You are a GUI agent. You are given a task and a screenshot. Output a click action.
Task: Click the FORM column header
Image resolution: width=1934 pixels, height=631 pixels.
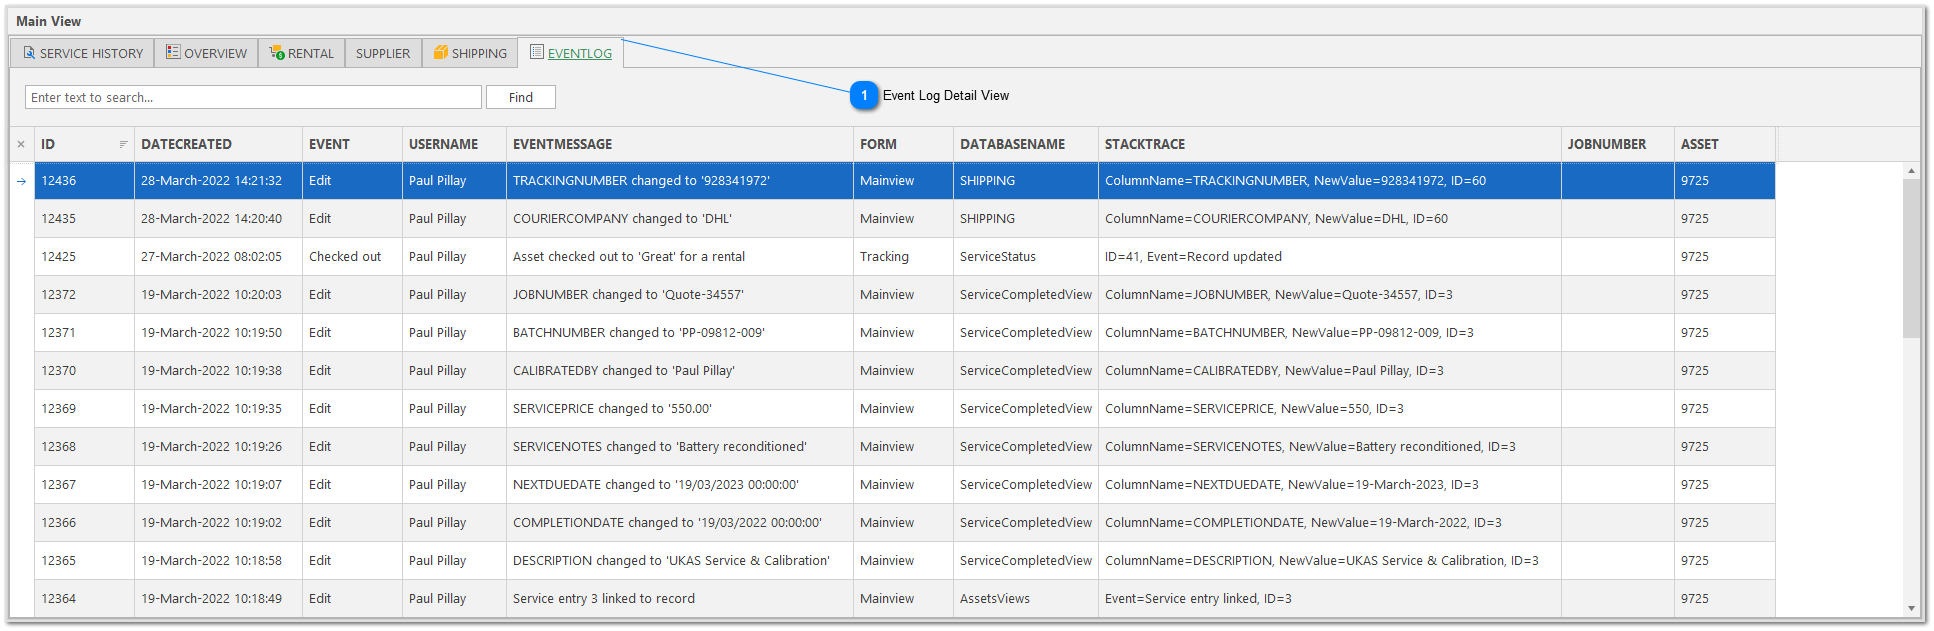(x=903, y=144)
